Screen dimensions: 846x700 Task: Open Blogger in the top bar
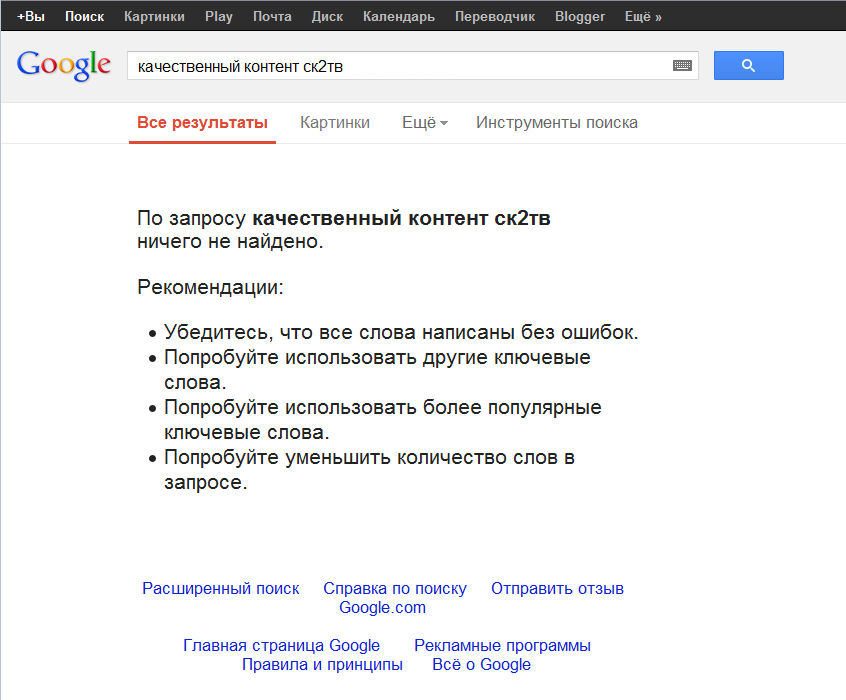click(x=579, y=16)
